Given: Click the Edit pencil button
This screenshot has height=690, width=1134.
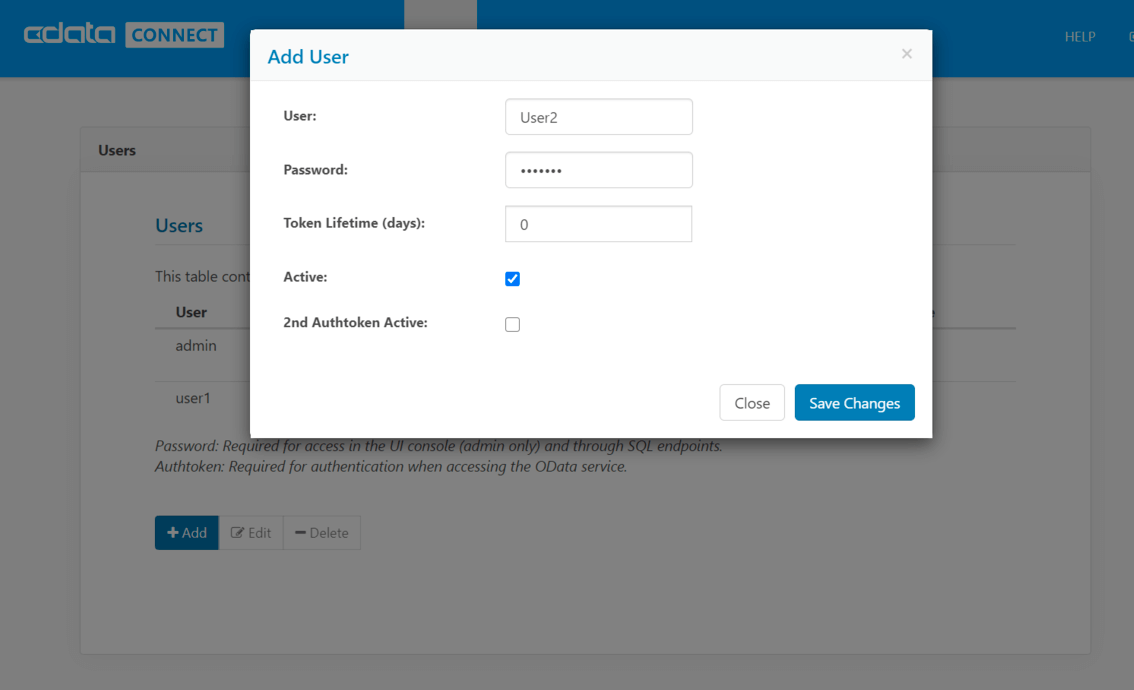Looking at the screenshot, I should pos(251,532).
